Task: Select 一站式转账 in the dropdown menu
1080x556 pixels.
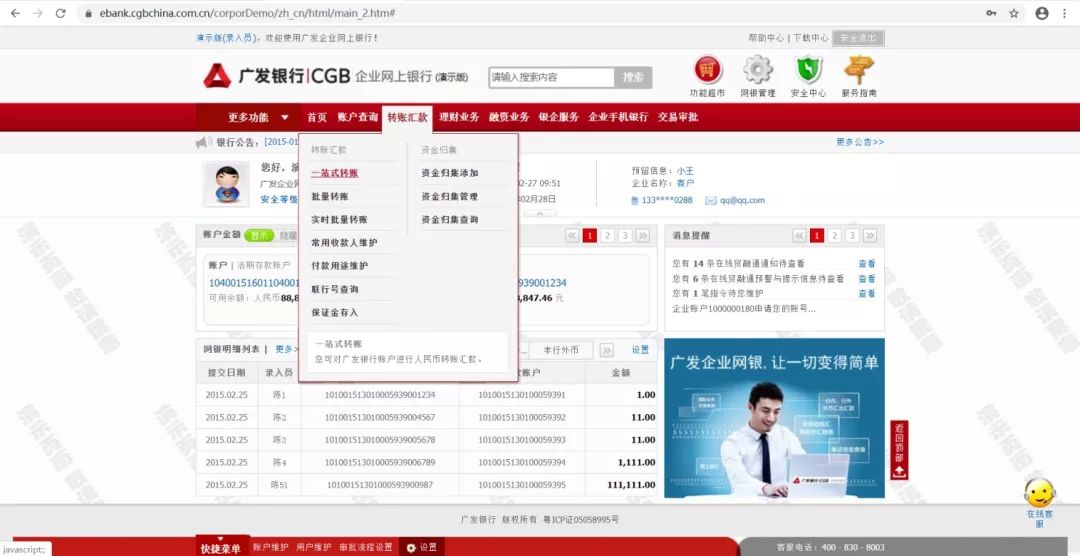Action: [x=335, y=173]
